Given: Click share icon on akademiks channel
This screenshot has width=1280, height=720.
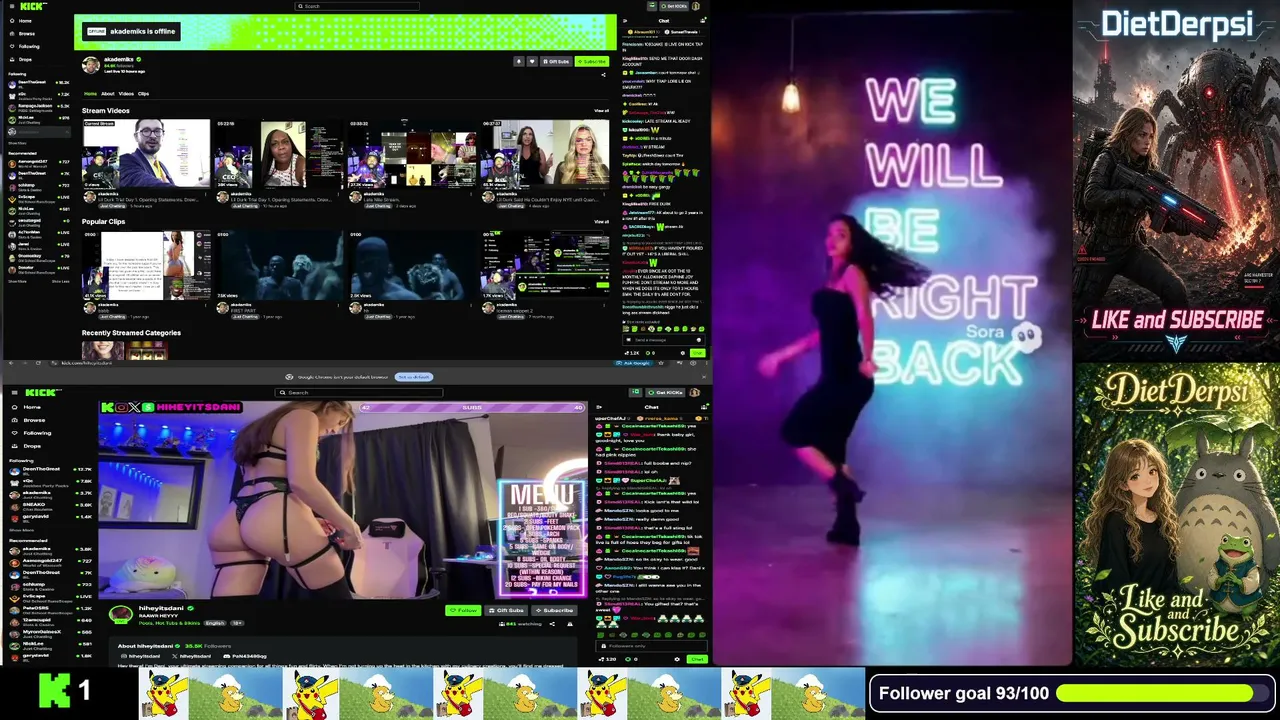Looking at the screenshot, I should tap(603, 74).
